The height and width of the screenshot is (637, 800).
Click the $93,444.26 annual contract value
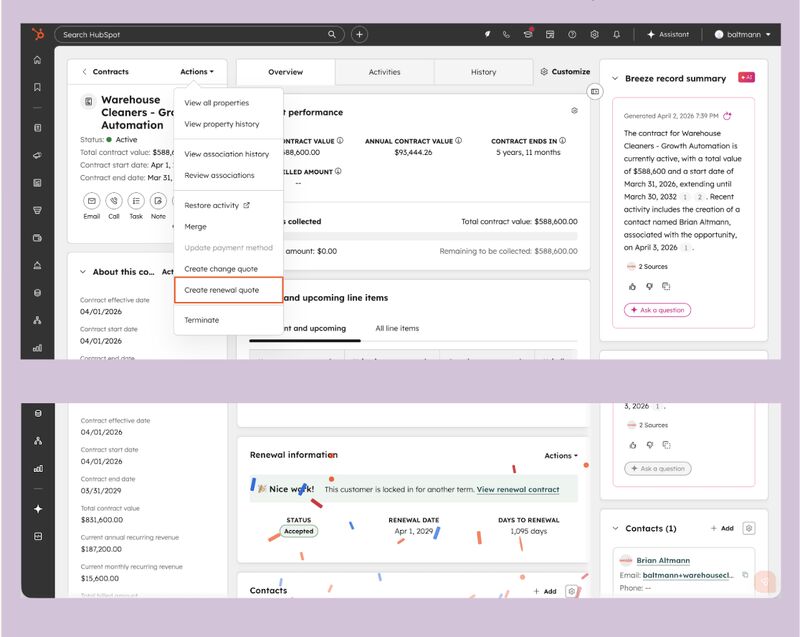click(413, 152)
